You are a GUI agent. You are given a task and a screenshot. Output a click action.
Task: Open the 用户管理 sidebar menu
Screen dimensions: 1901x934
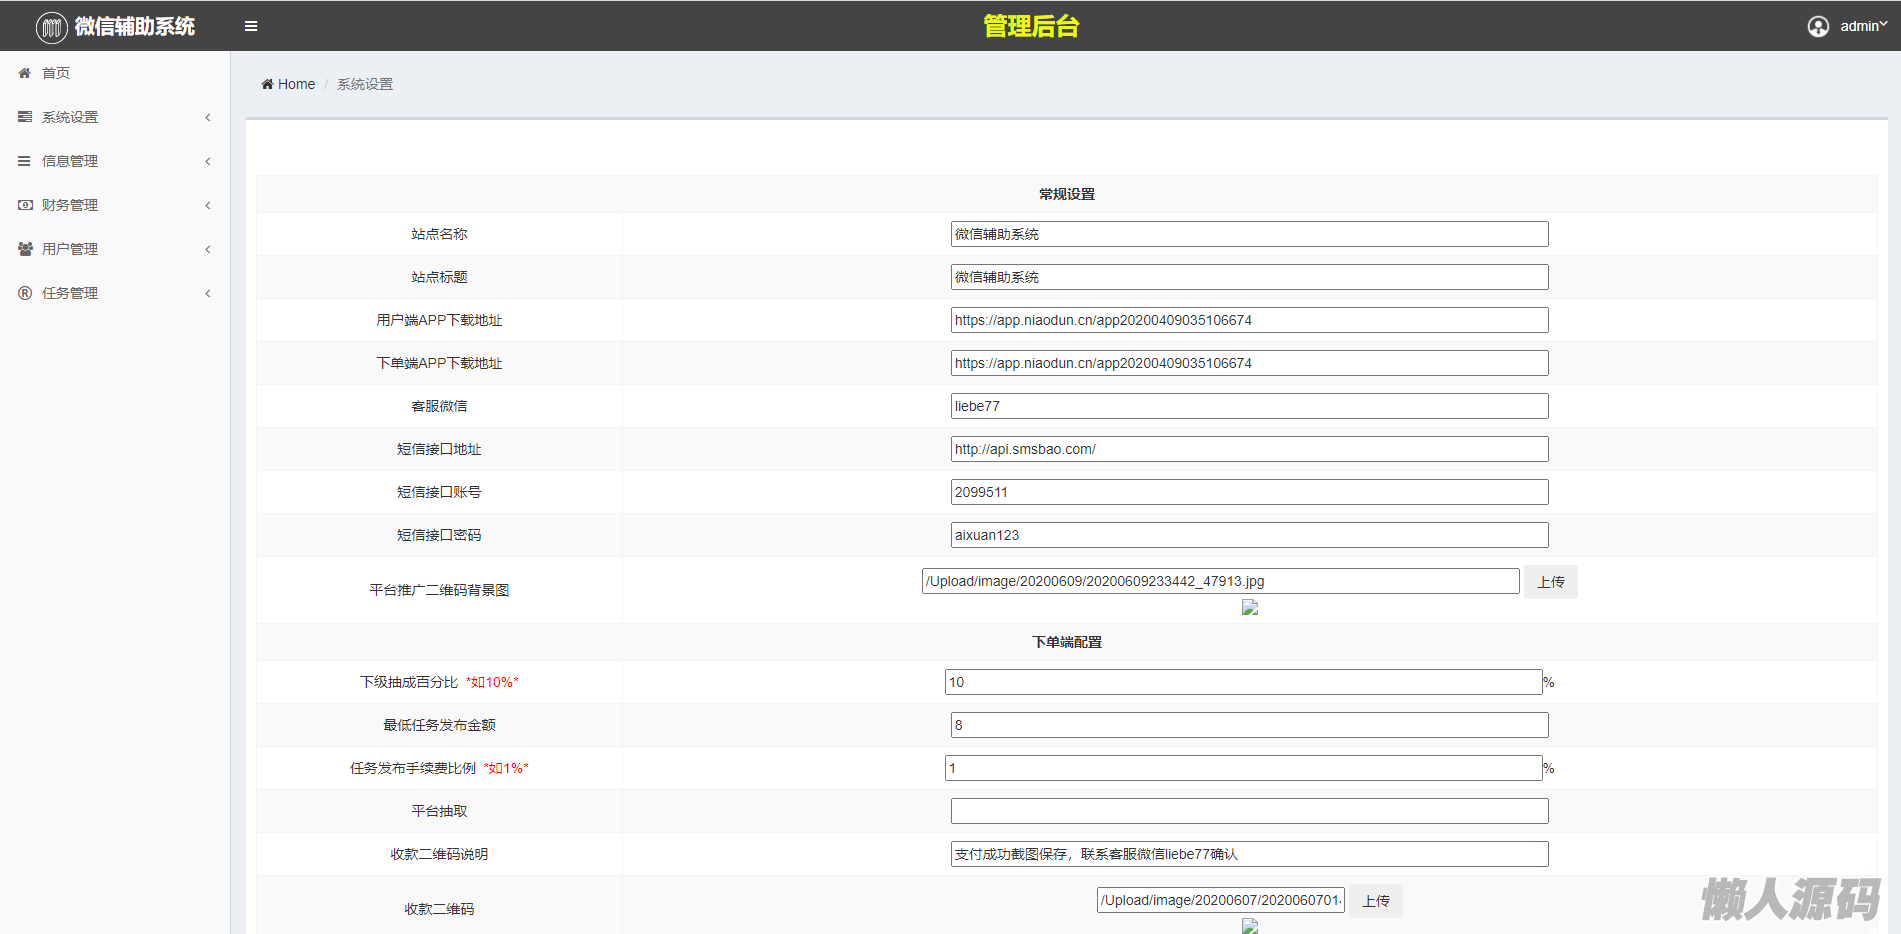(x=70, y=249)
